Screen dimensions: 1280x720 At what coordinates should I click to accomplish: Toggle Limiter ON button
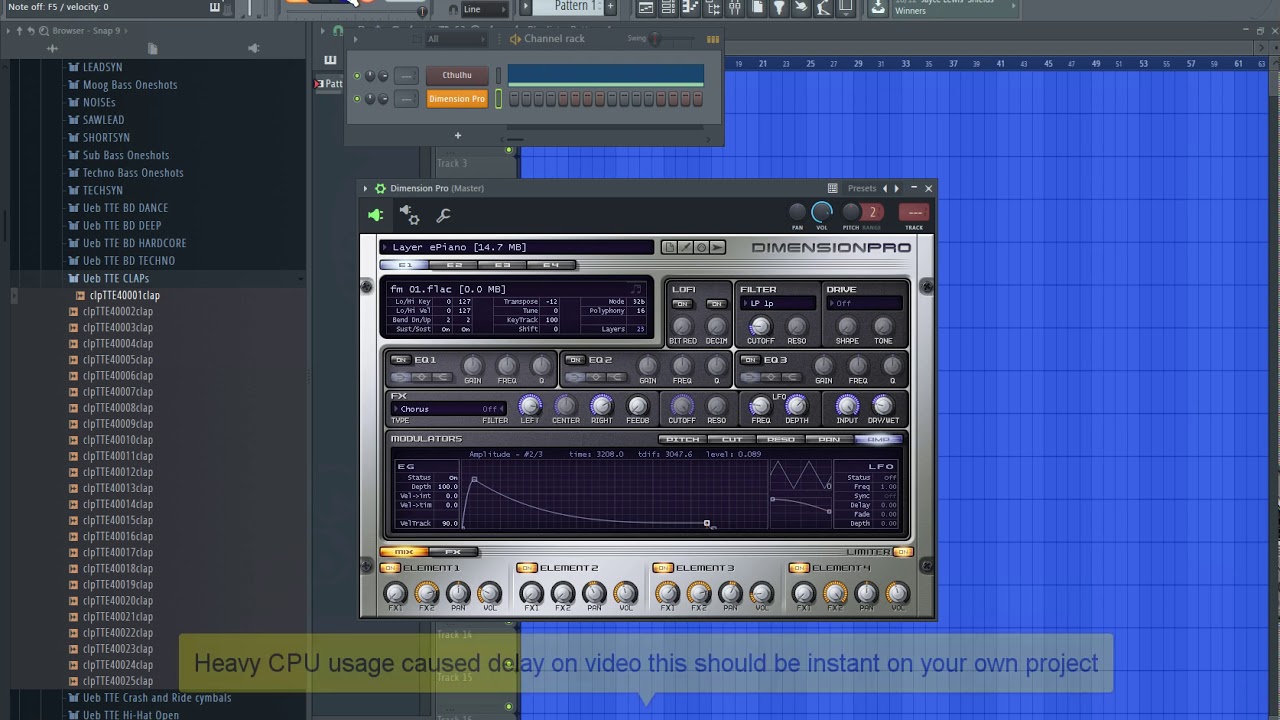click(902, 552)
